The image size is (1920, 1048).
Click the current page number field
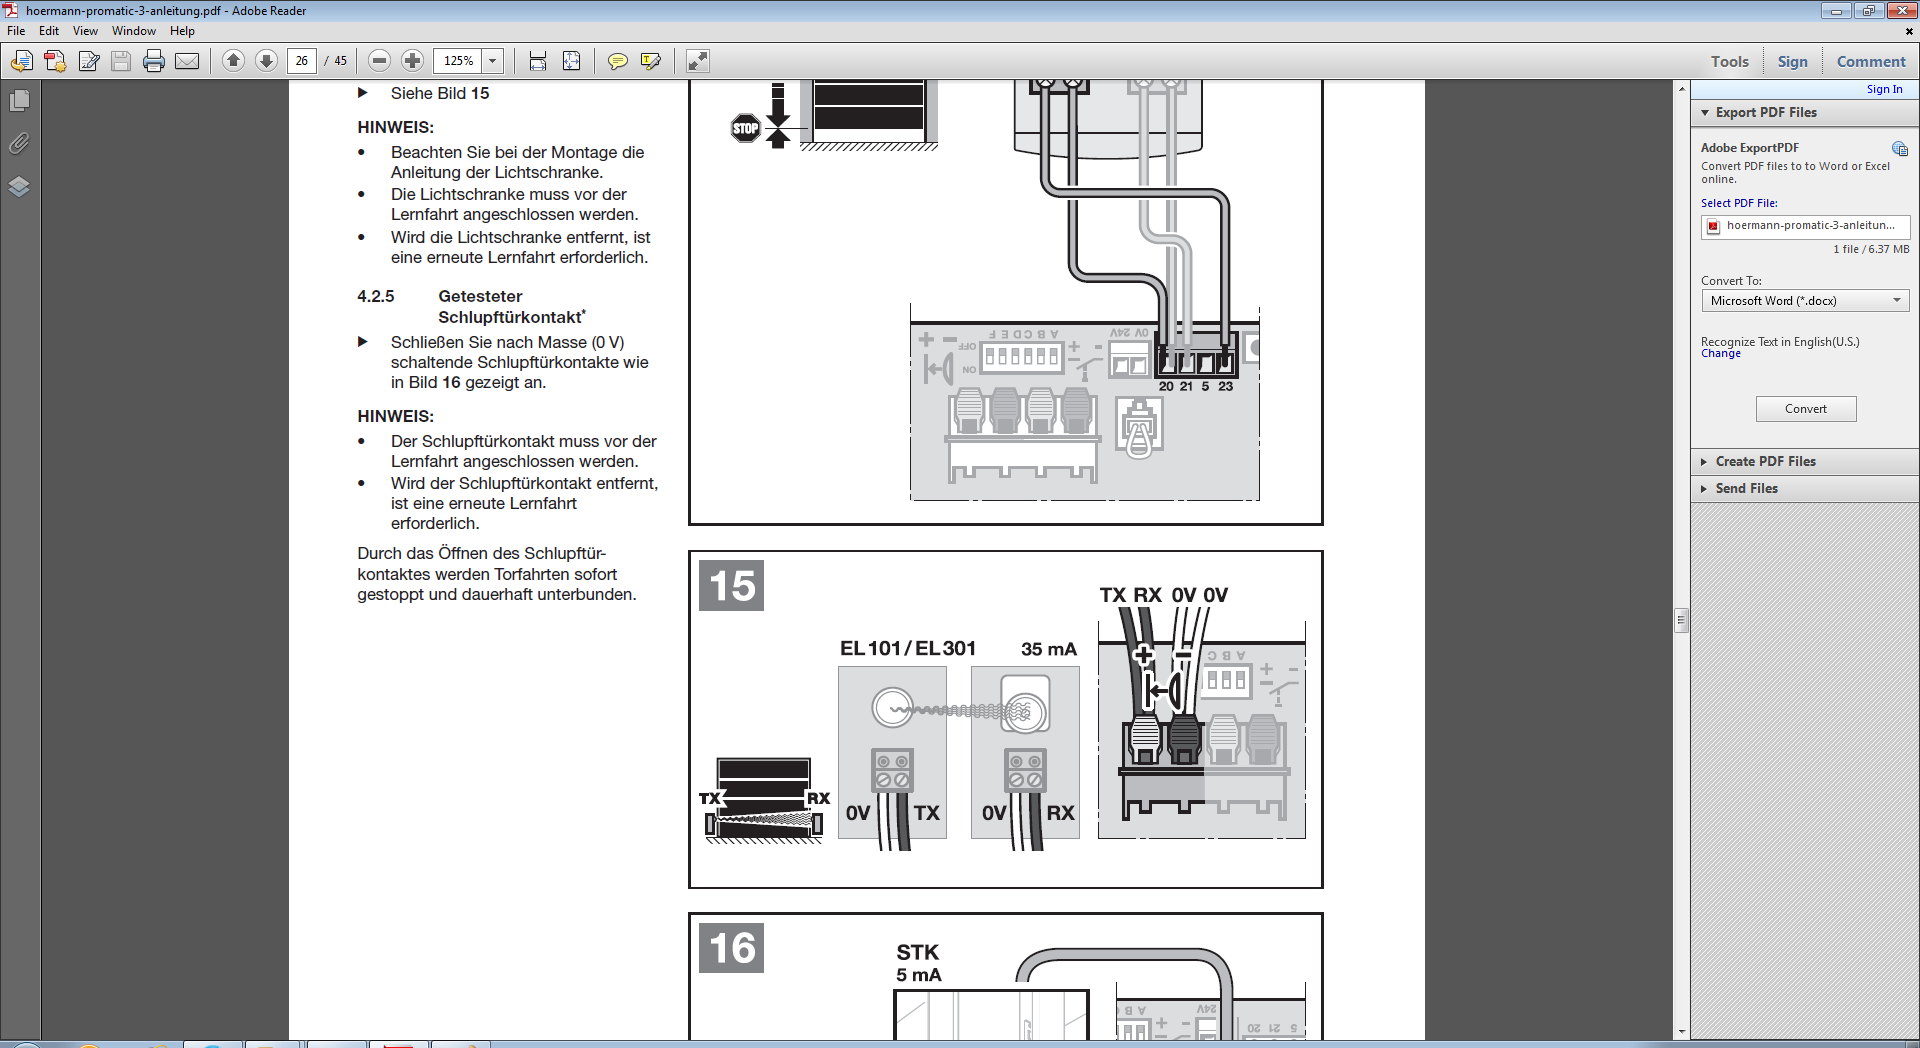coord(302,61)
